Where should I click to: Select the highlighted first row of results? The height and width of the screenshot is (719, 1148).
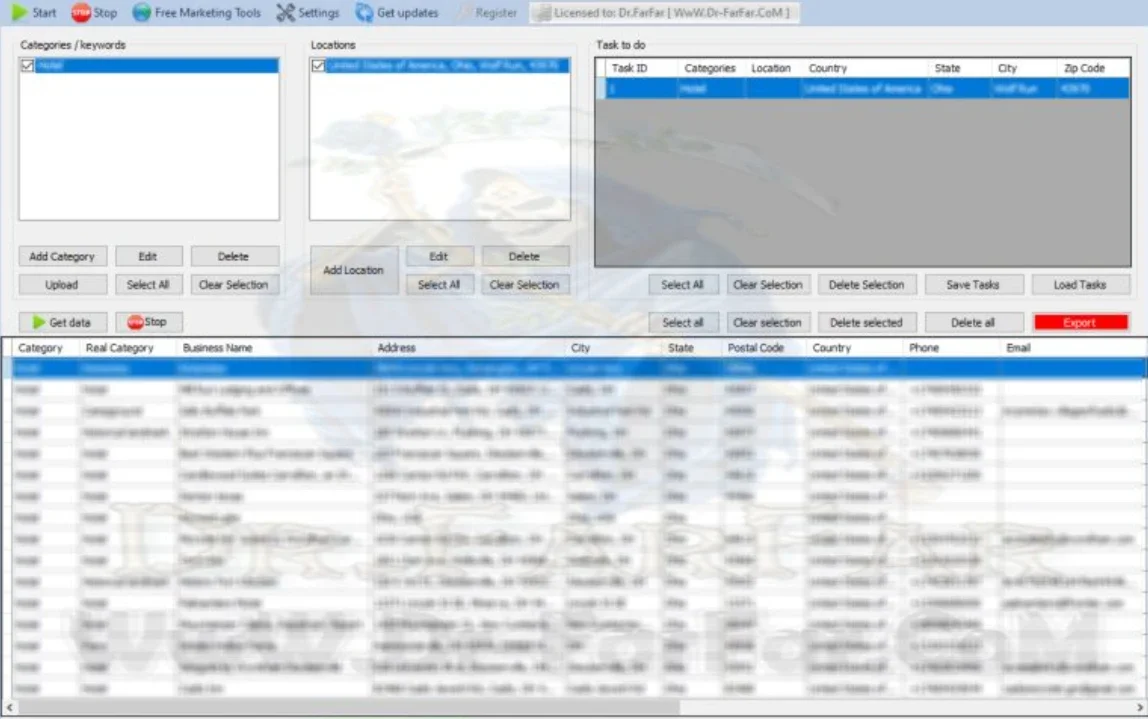pyautogui.click(x=575, y=368)
